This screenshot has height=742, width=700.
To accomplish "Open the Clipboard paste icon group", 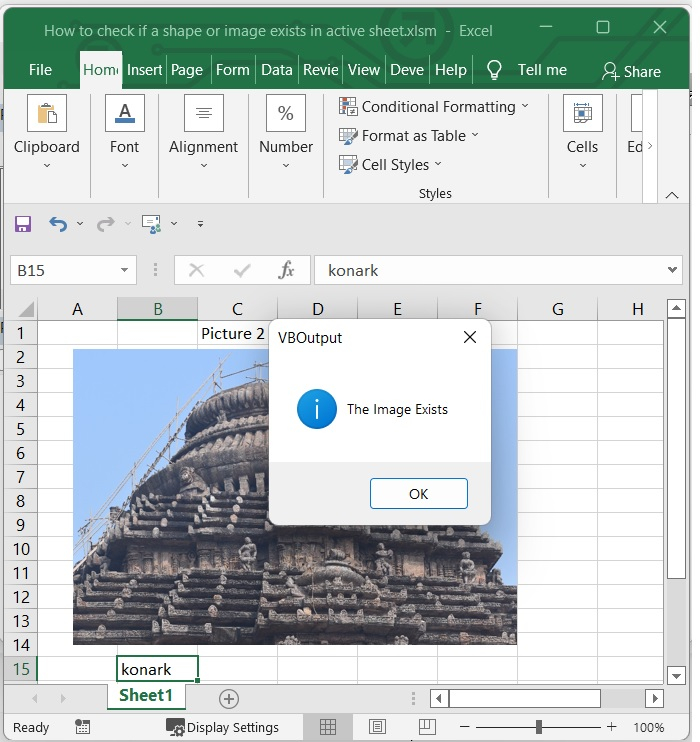I will click(x=47, y=113).
